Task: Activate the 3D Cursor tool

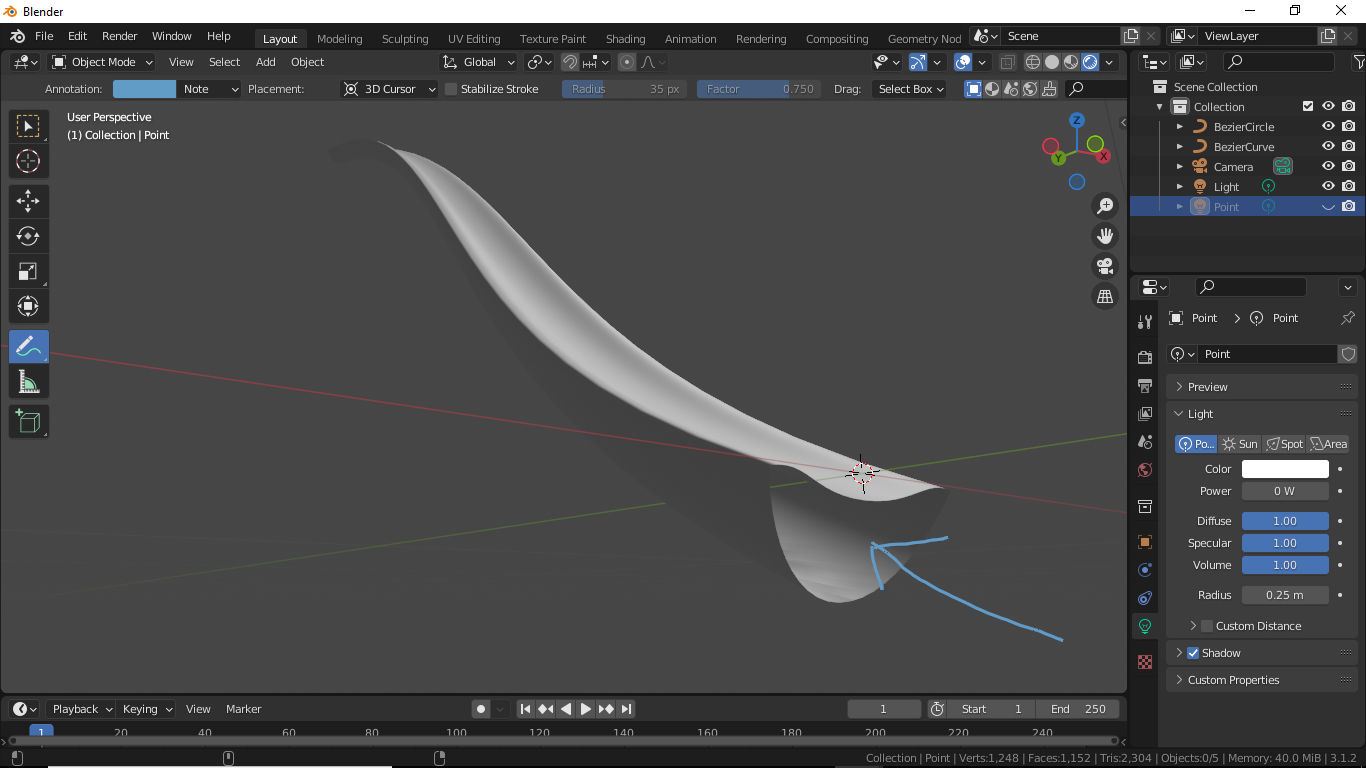Action: point(28,161)
